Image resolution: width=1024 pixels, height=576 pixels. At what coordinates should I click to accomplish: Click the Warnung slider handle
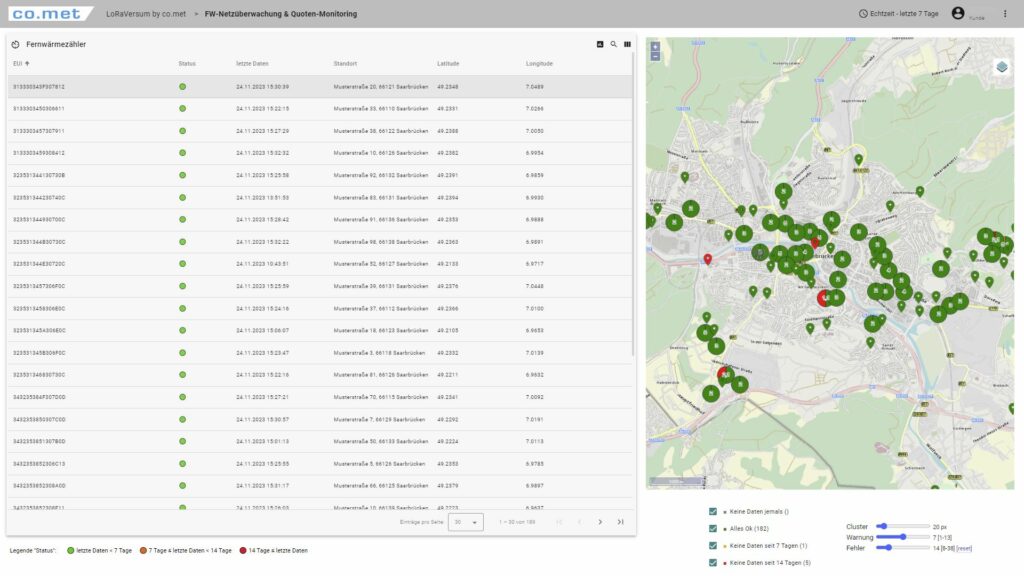click(x=904, y=536)
